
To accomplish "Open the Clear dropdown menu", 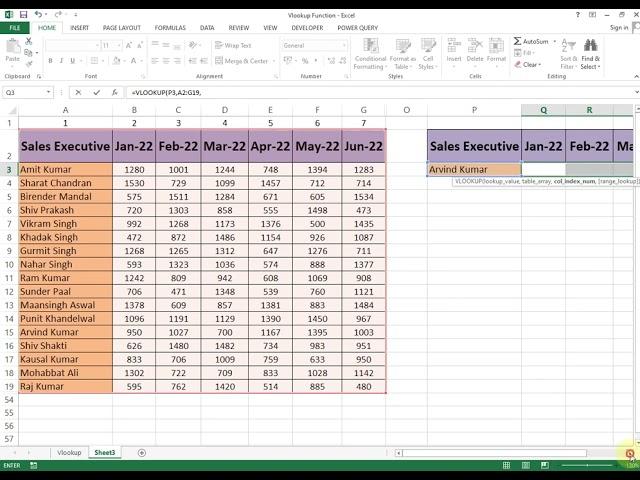I will click(x=528, y=64).
